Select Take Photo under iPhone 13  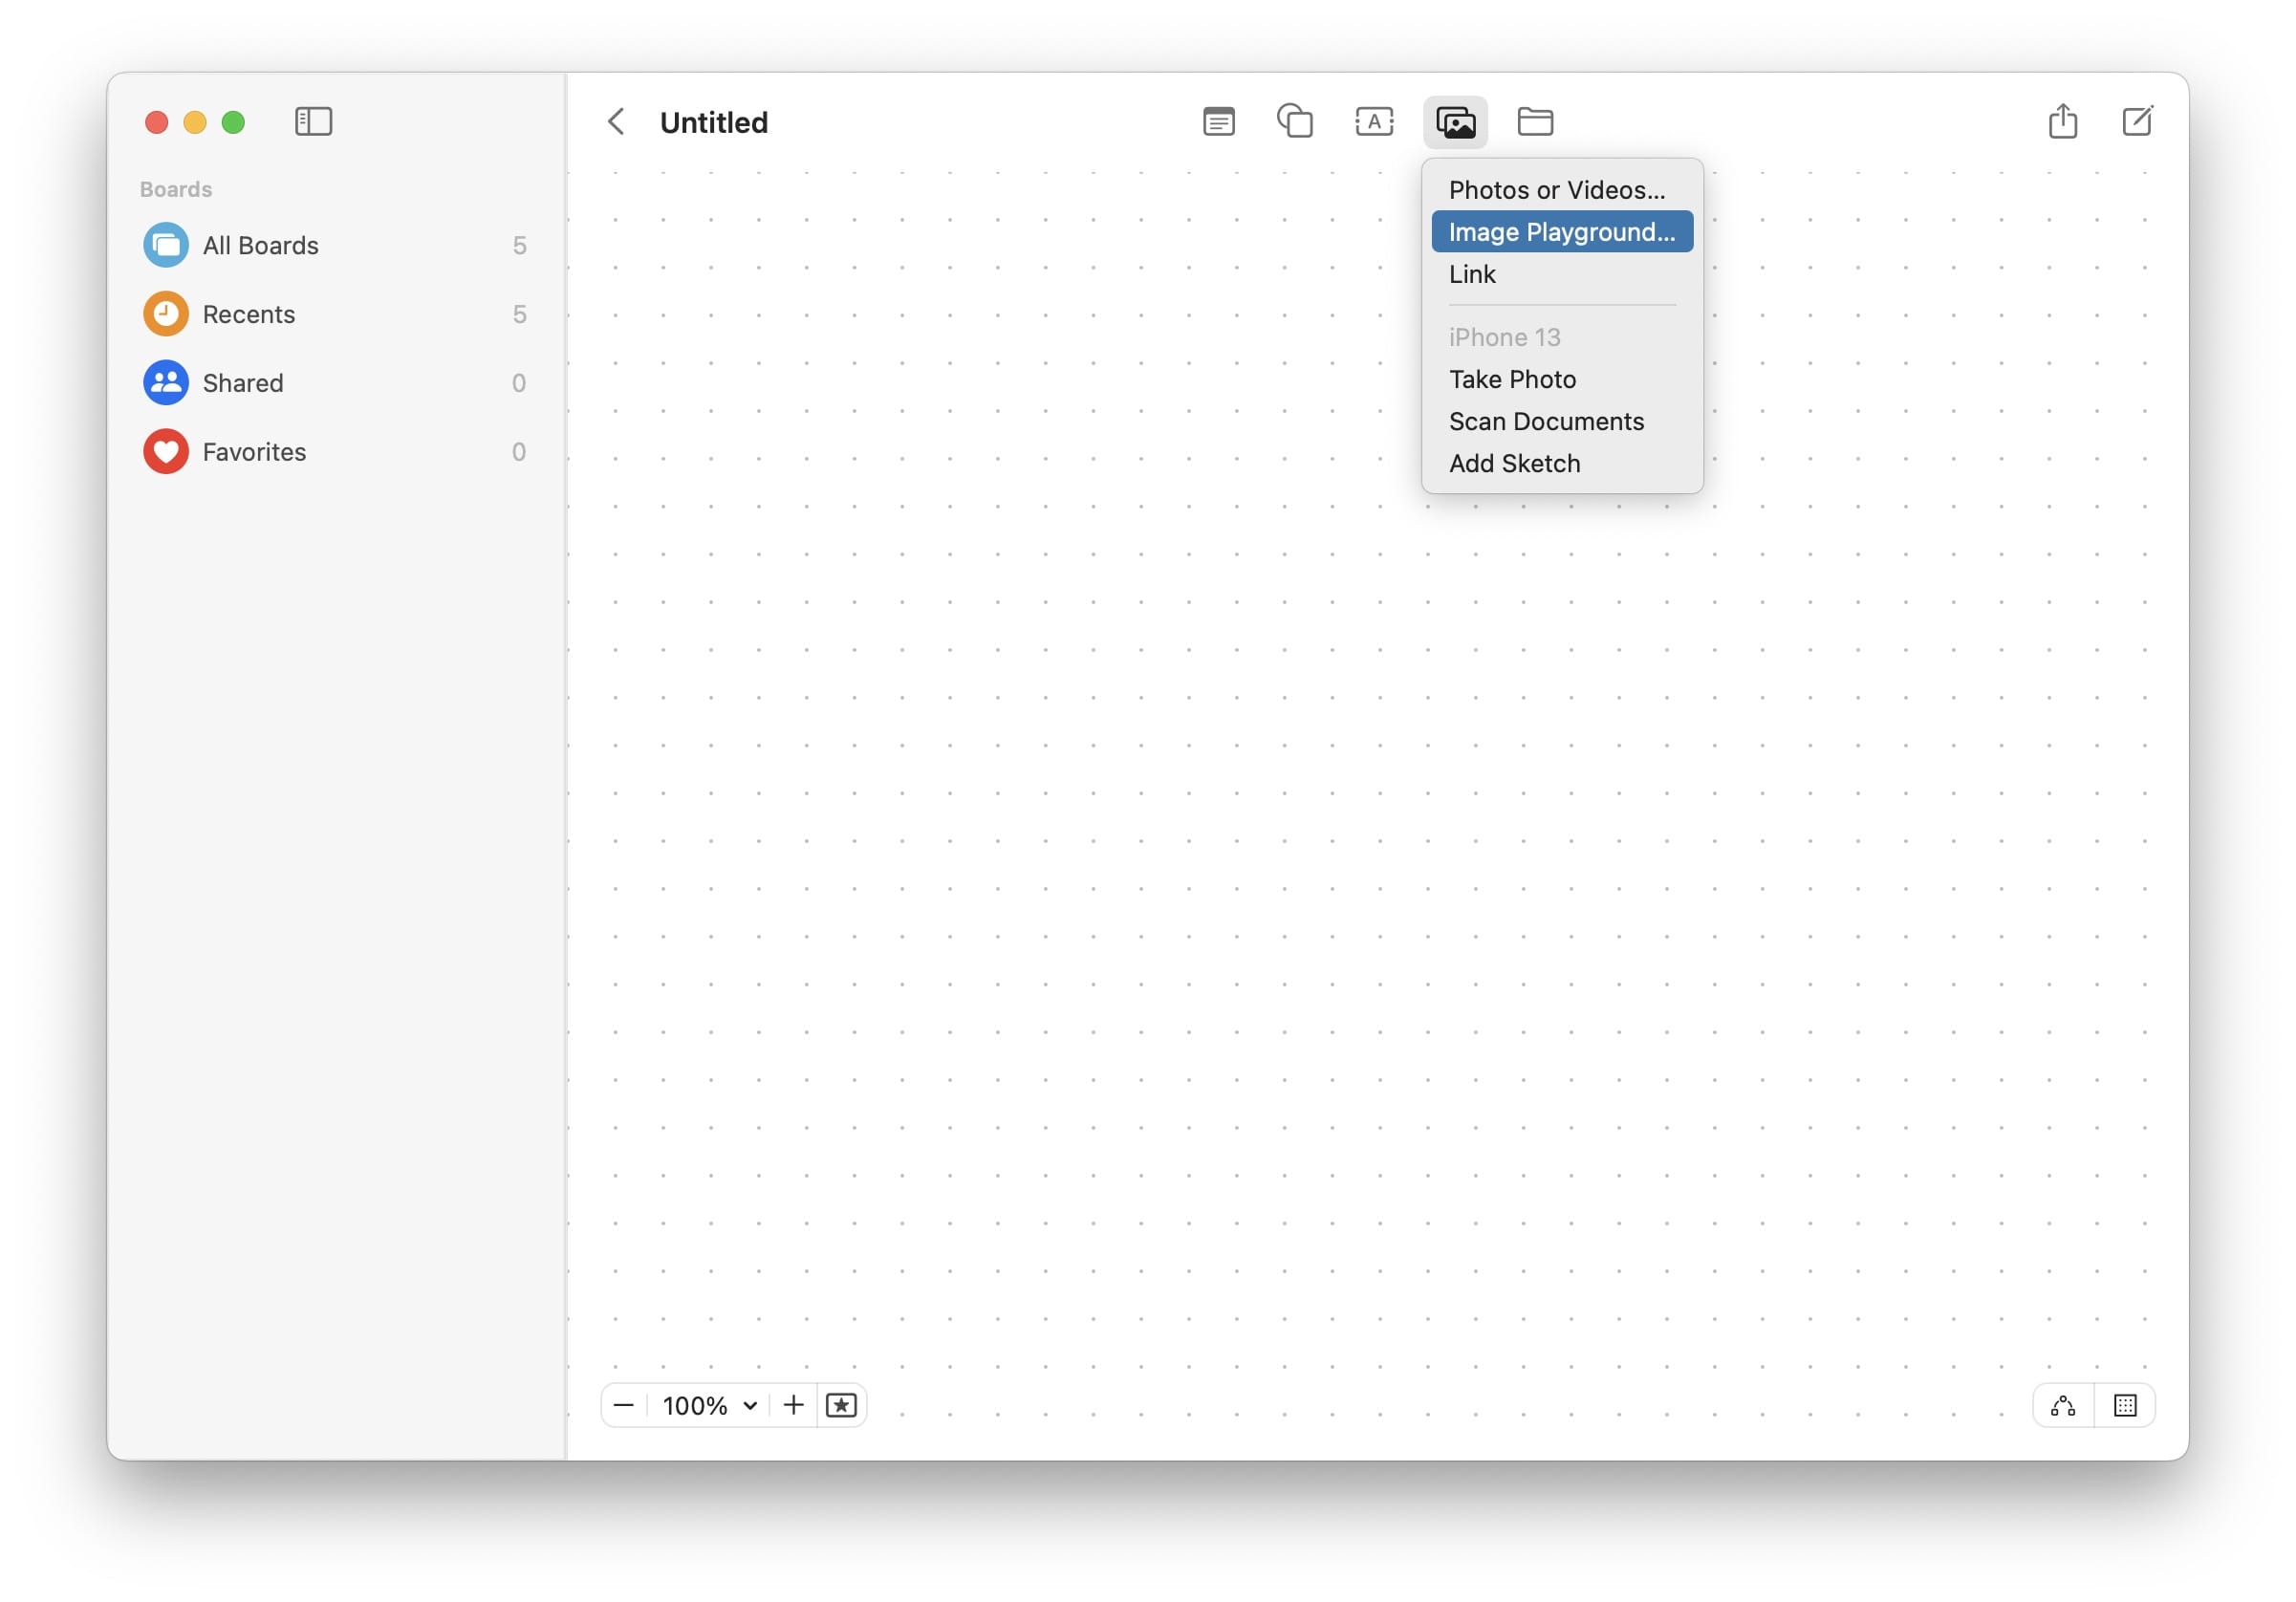pyautogui.click(x=1561, y=379)
